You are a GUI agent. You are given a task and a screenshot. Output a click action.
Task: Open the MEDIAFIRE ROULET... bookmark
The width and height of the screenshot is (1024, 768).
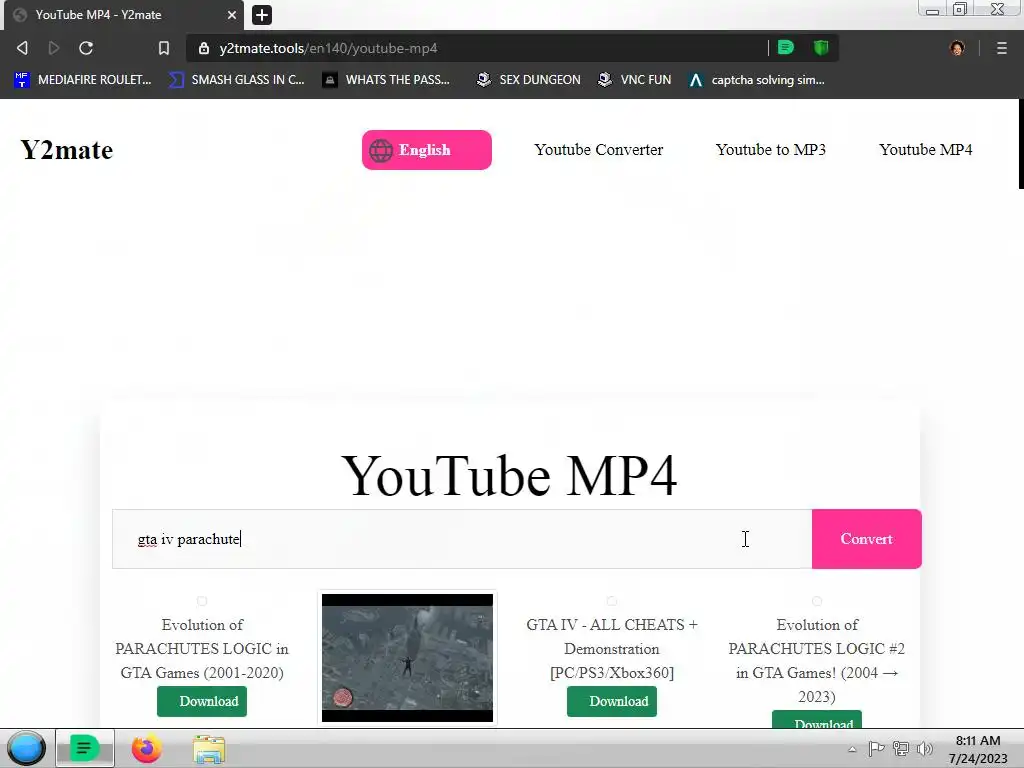coord(83,80)
